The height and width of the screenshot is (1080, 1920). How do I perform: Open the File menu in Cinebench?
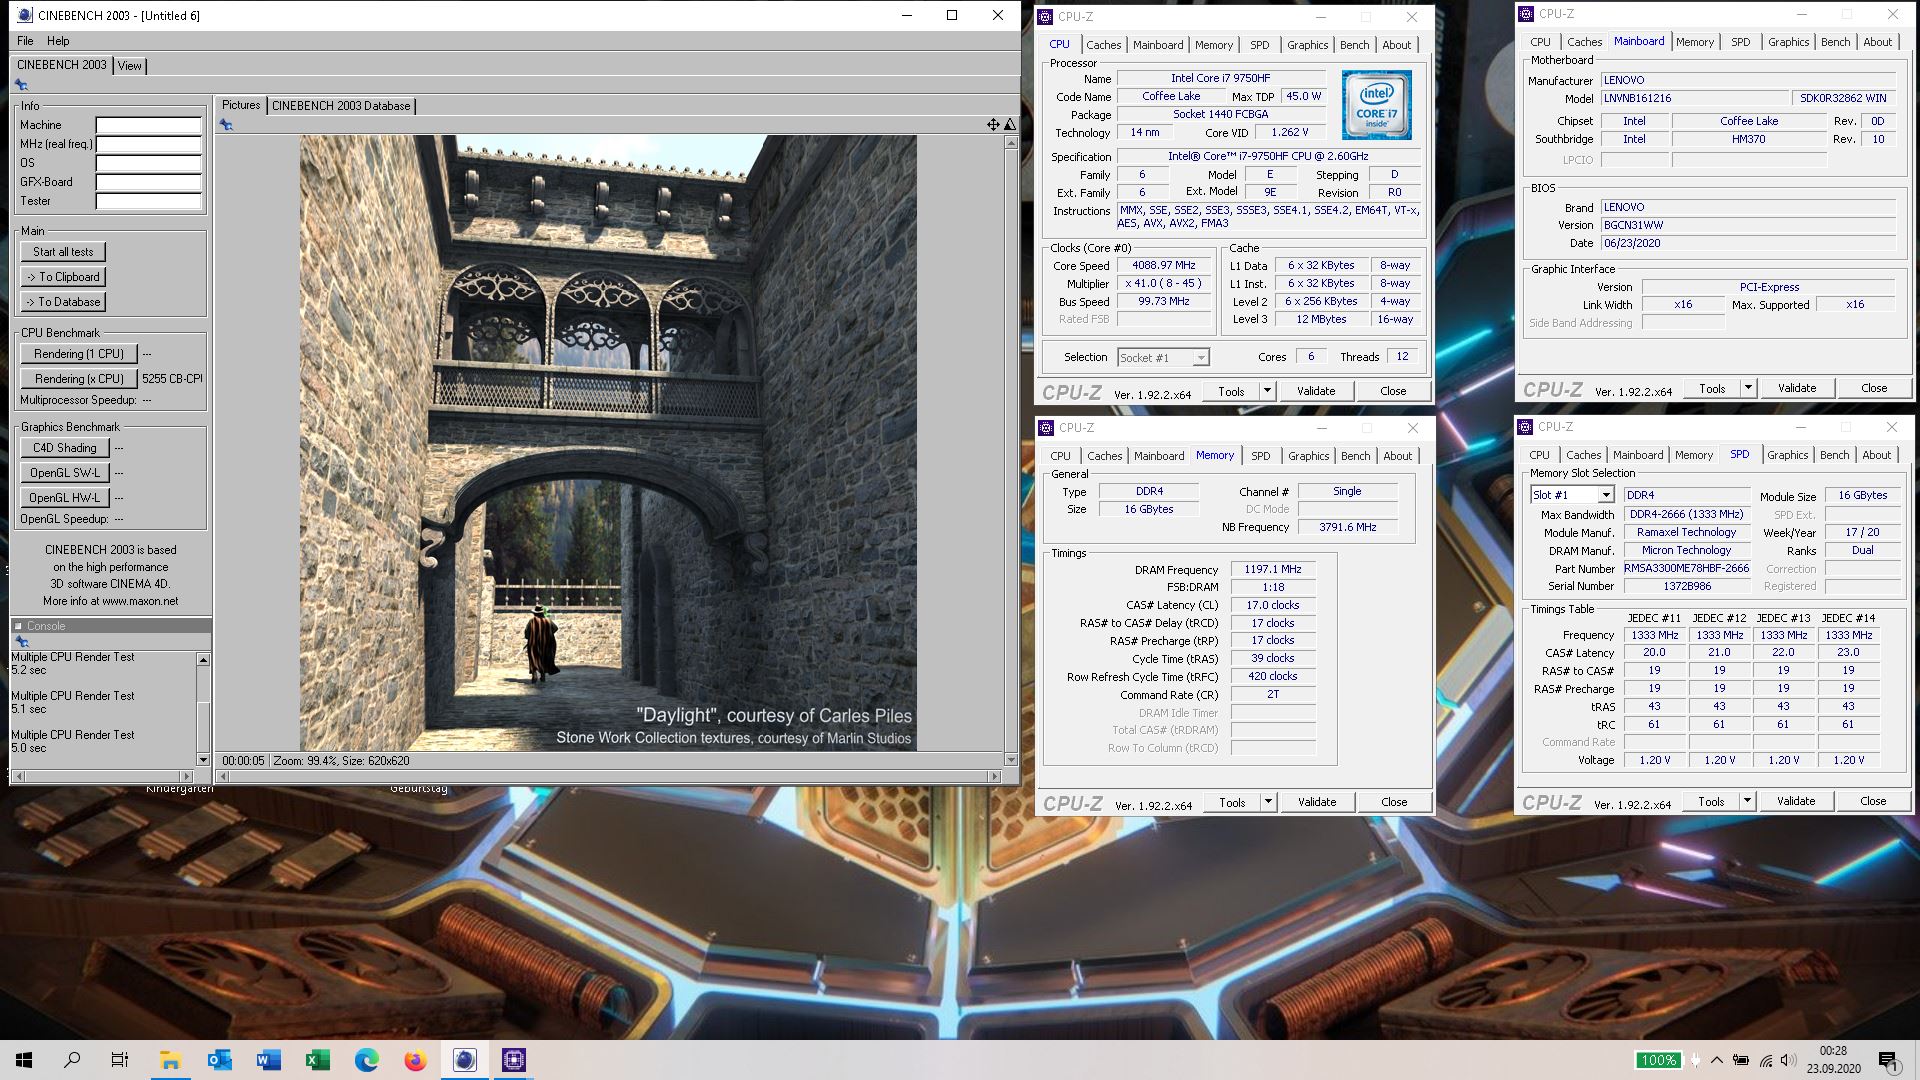point(25,41)
